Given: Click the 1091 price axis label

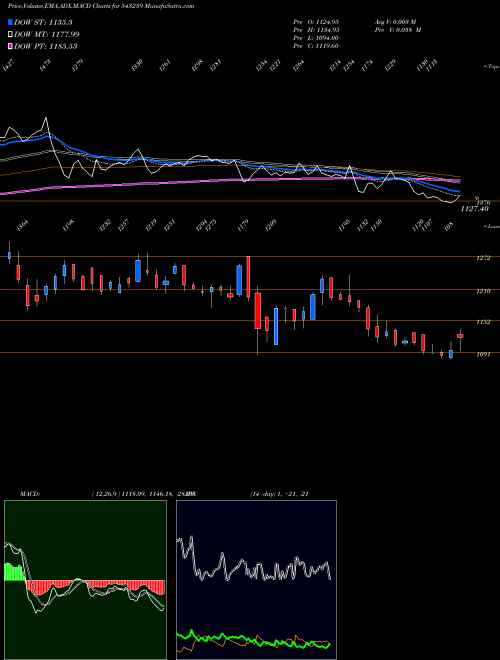Looking at the screenshot, I should pos(484,354).
